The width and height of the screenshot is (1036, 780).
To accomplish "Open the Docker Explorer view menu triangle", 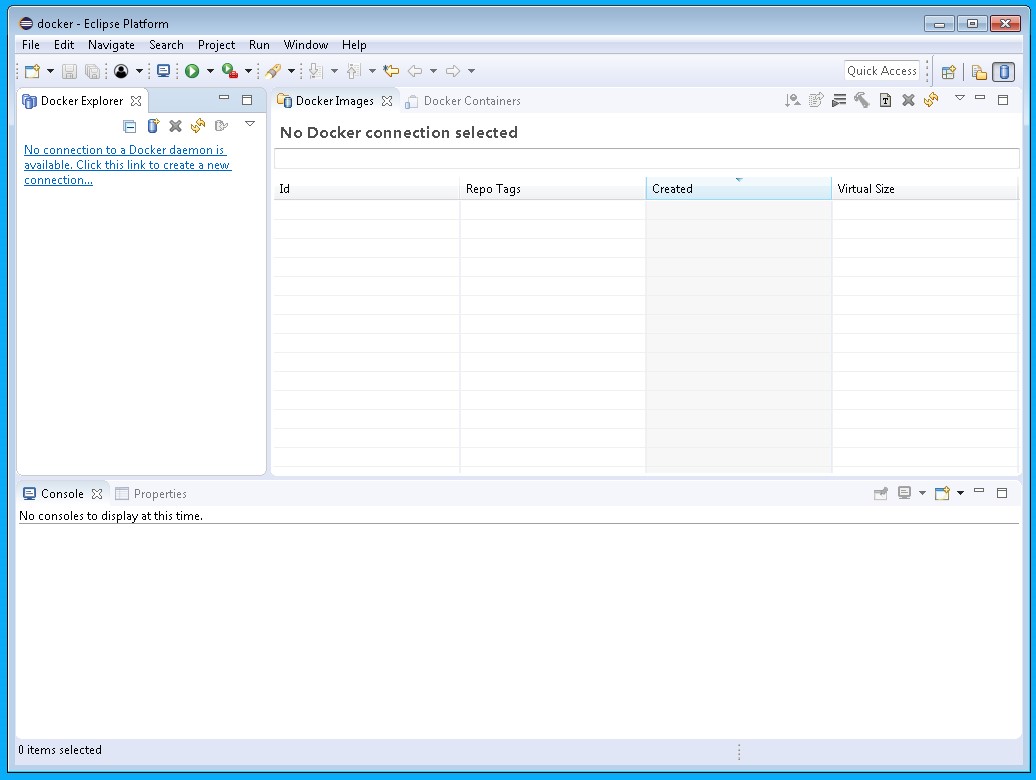I will tap(250, 125).
